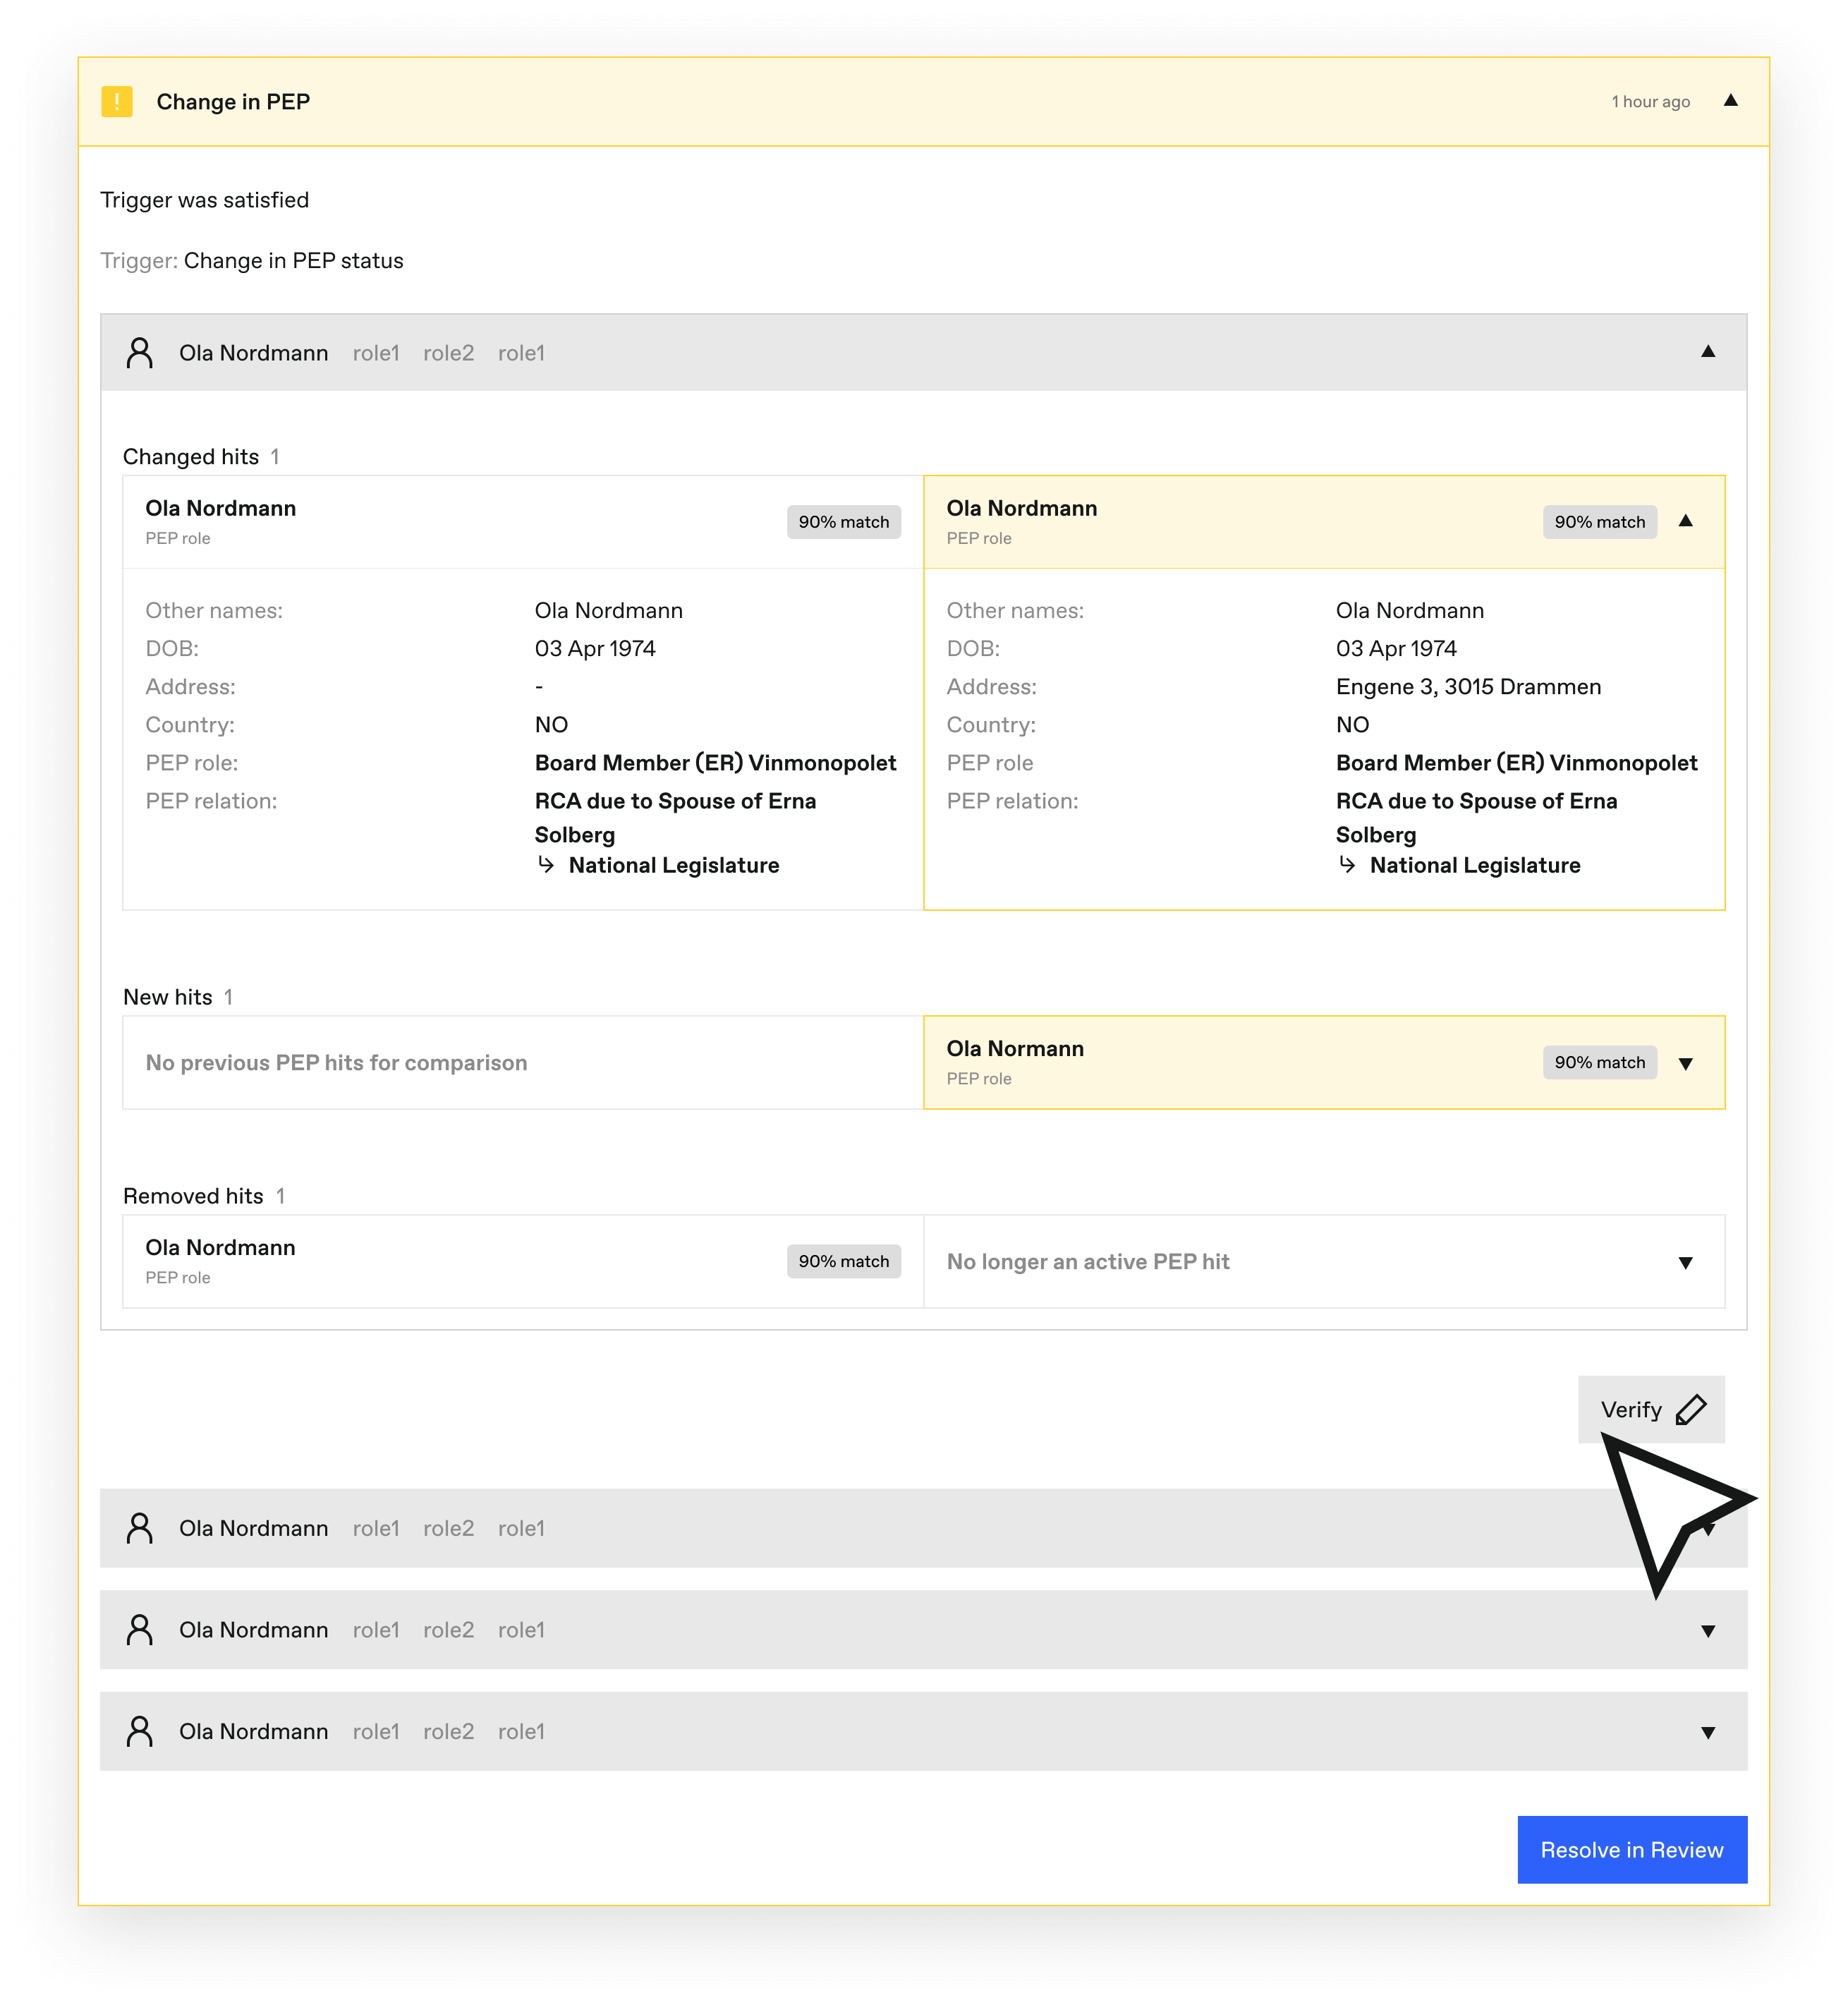Expand the Ola Normann new hit
This screenshot has height=2005, width=1848.
click(x=1686, y=1063)
